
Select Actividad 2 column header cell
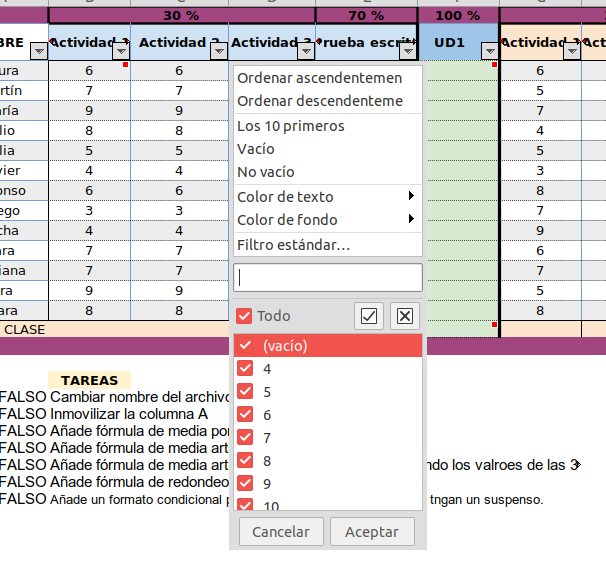pyautogui.click(x=179, y=42)
